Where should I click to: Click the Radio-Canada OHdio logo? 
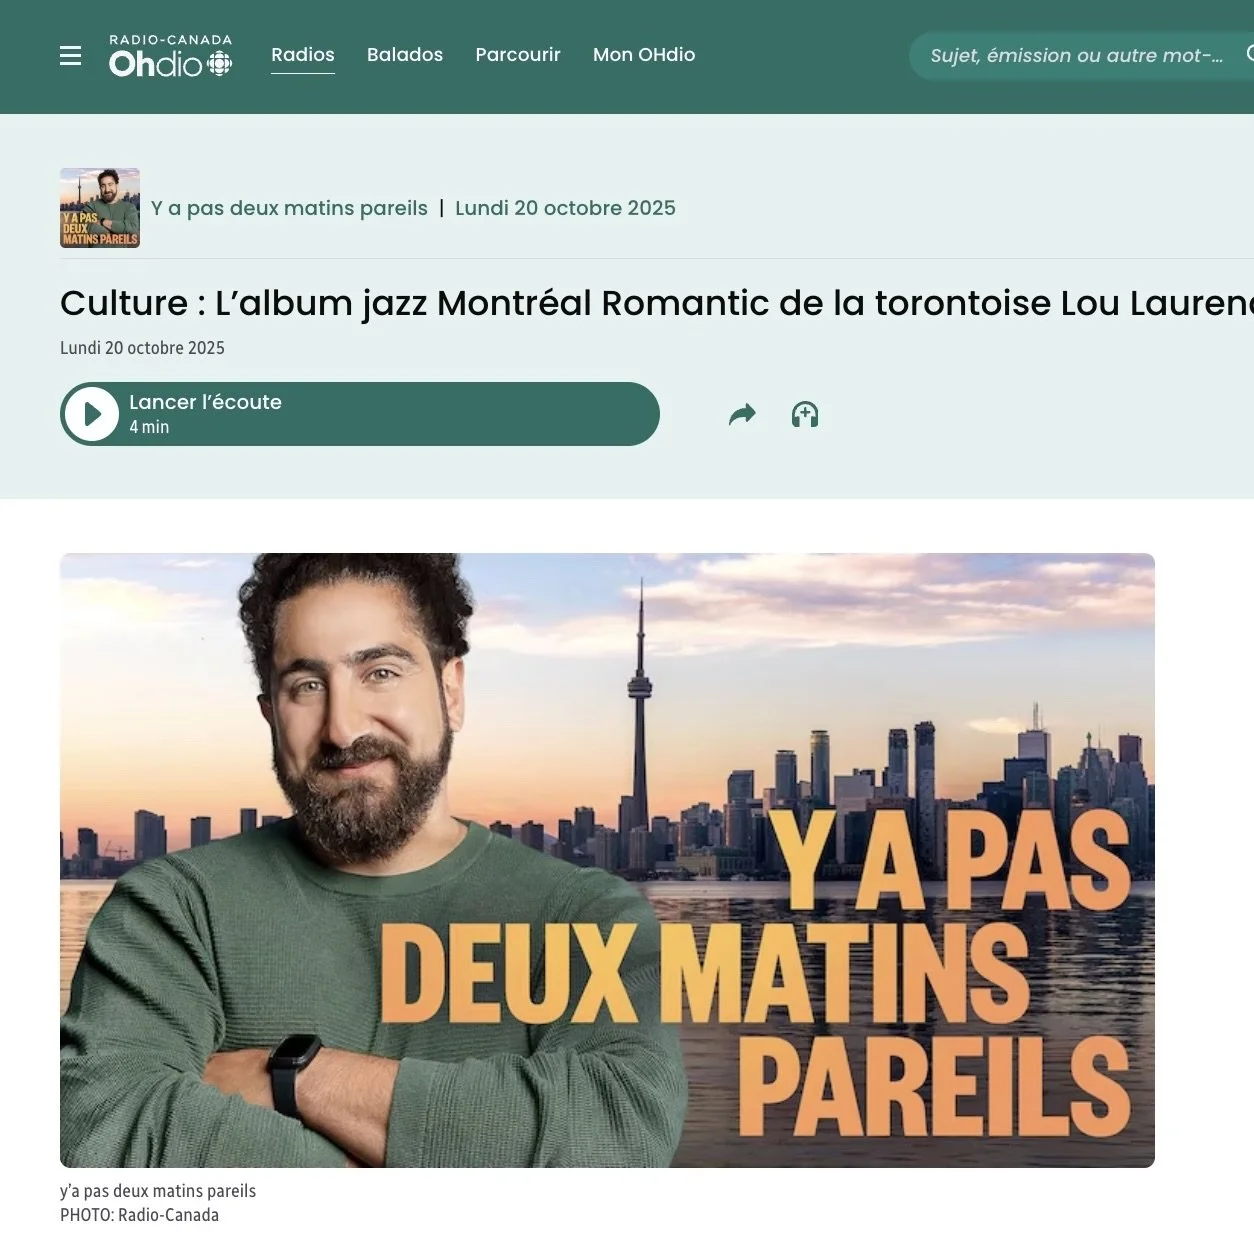pyautogui.click(x=171, y=56)
